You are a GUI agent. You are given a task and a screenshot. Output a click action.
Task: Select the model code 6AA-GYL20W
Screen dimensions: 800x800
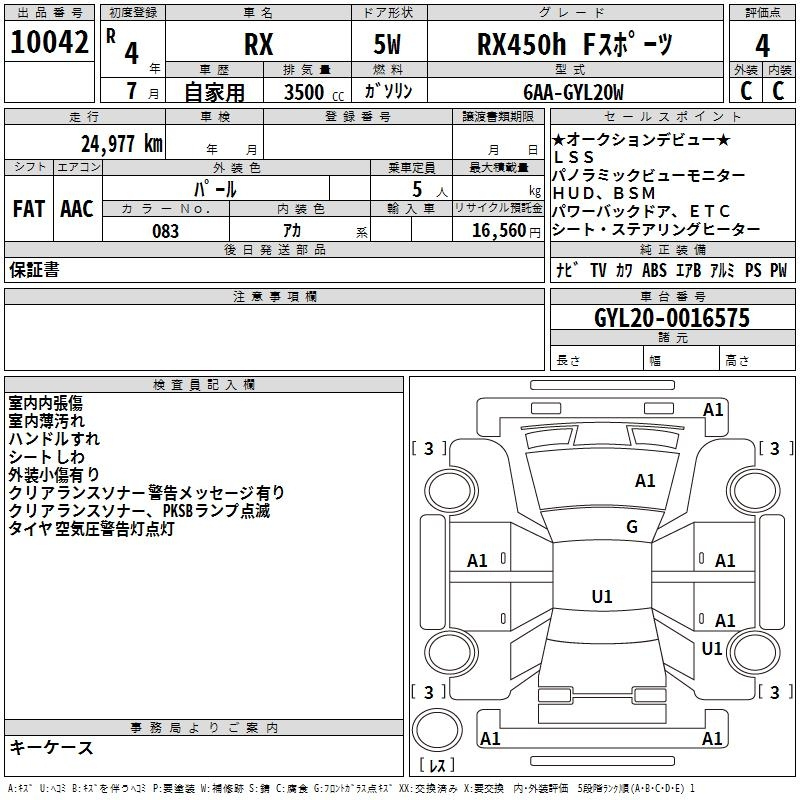pos(574,92)
